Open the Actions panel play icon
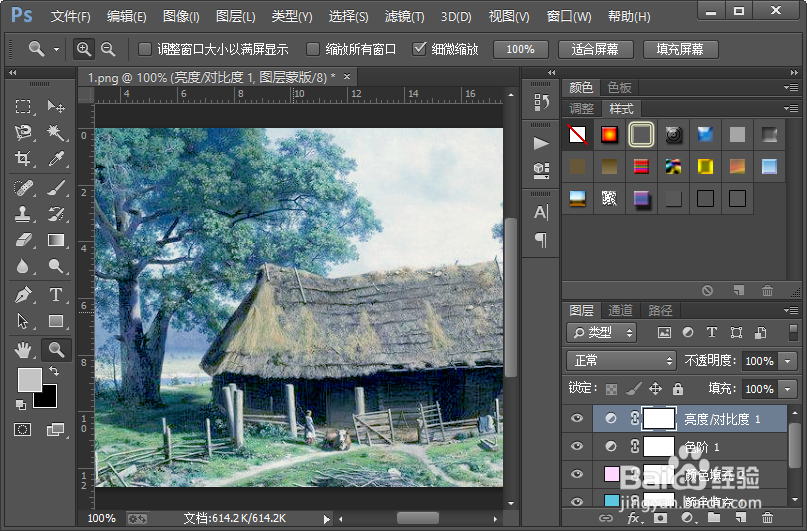The image size is (807, 531). click(541, 143)
